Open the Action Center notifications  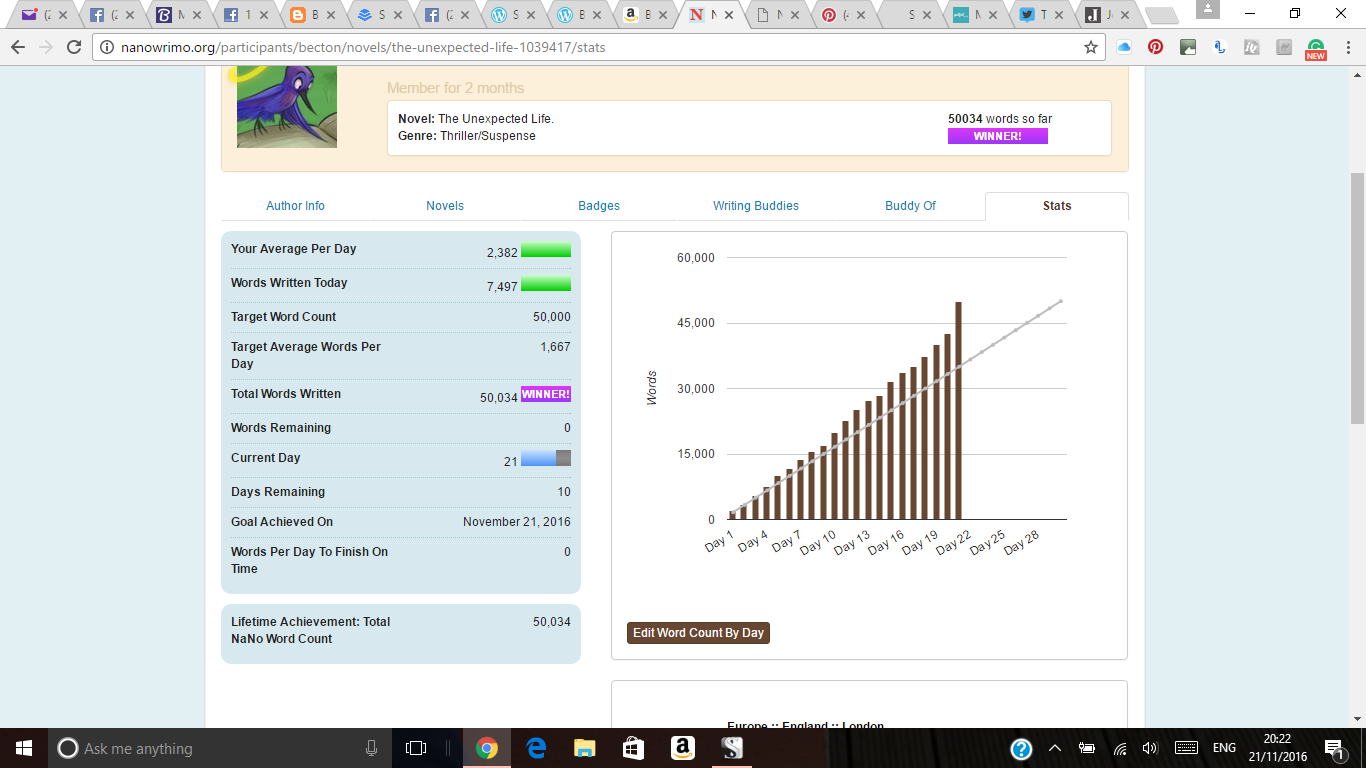coord(1334,748)
